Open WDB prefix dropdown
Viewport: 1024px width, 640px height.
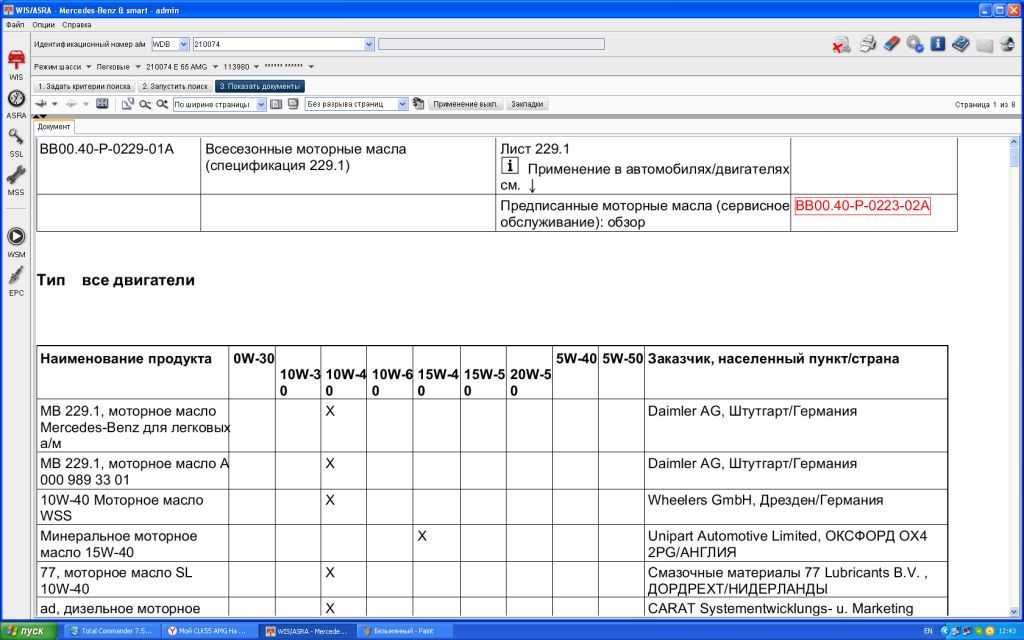(x=184, y=44)
